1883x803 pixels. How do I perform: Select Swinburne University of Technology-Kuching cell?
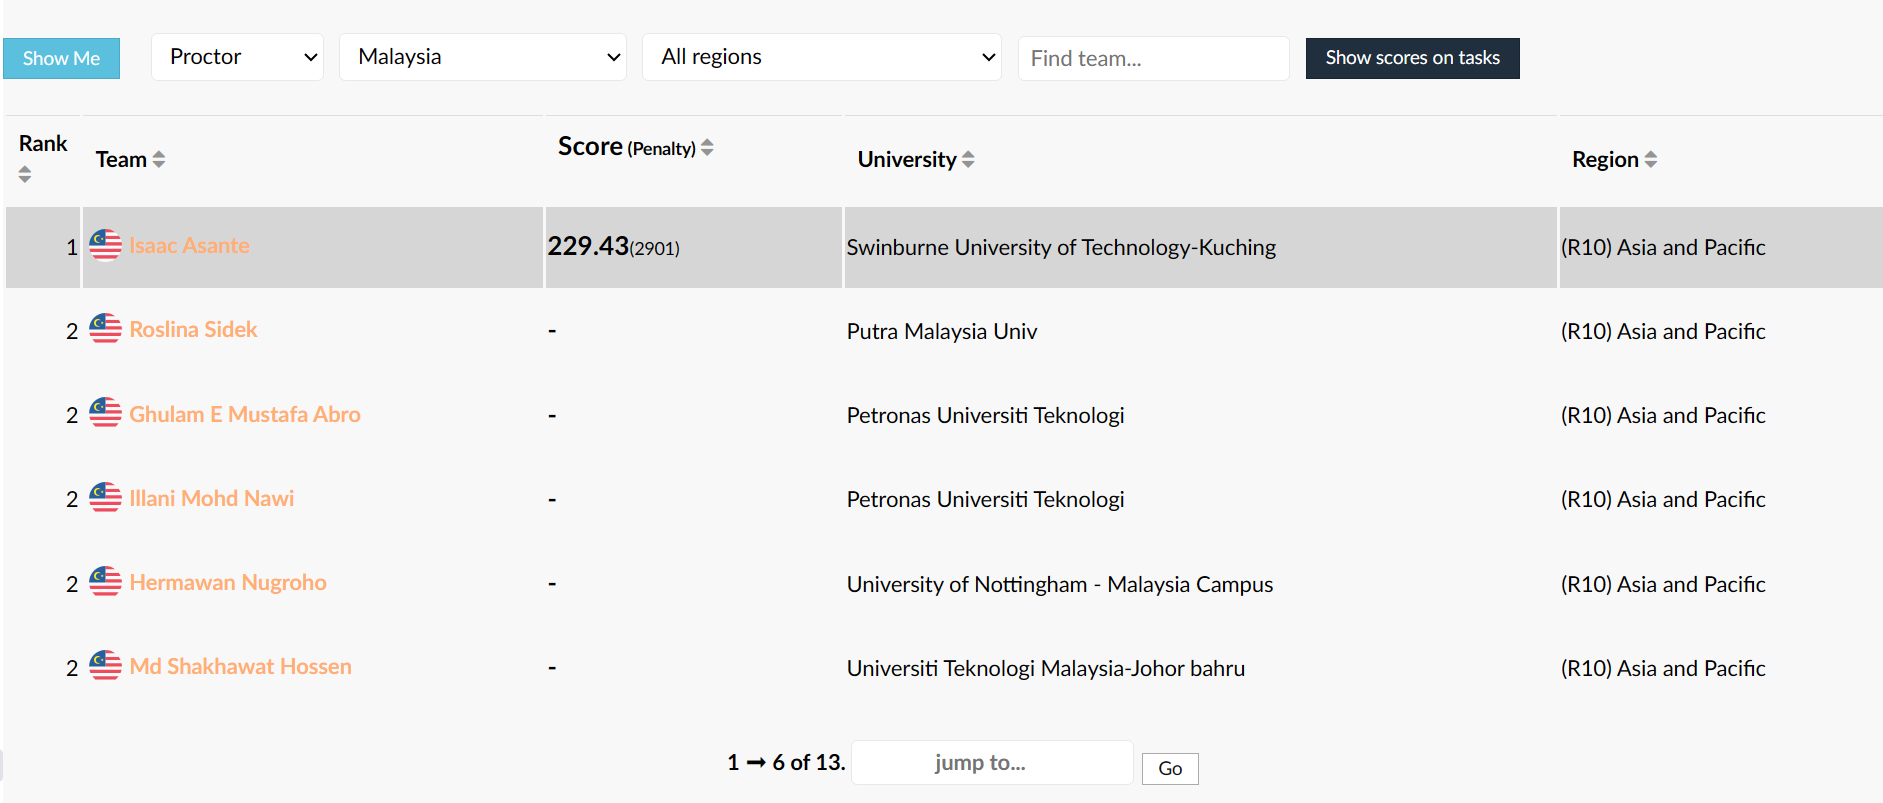pyautogui.click(x=1200, y=247)
